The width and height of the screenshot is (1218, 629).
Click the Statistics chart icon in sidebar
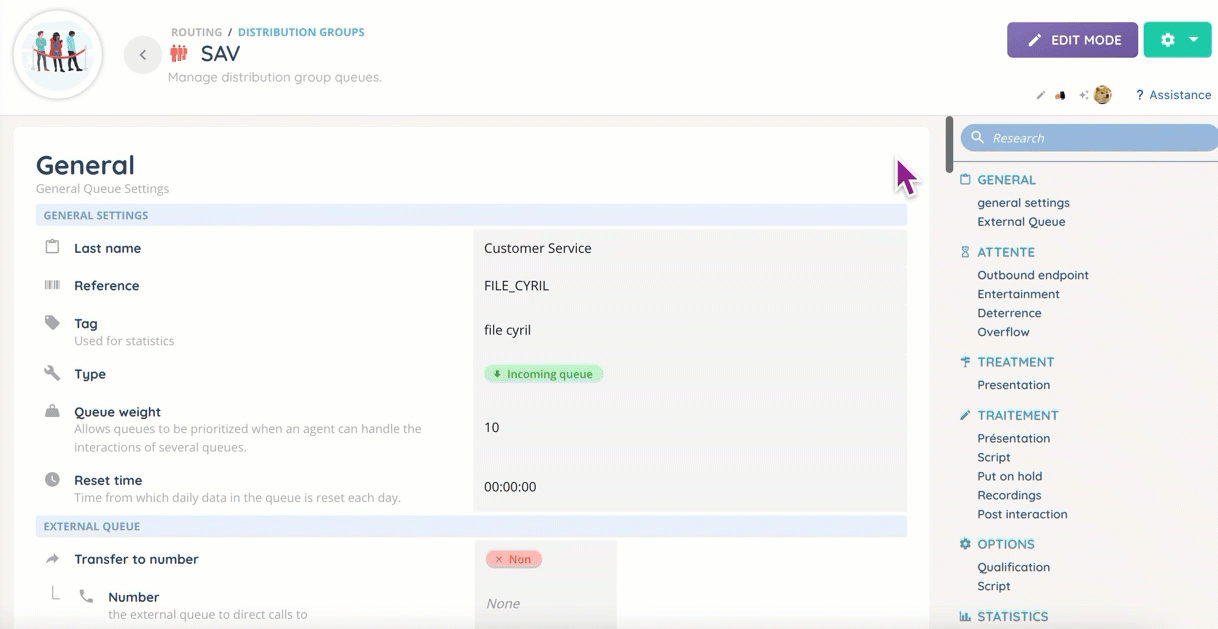pyautogui.click(x=965, y=617)
